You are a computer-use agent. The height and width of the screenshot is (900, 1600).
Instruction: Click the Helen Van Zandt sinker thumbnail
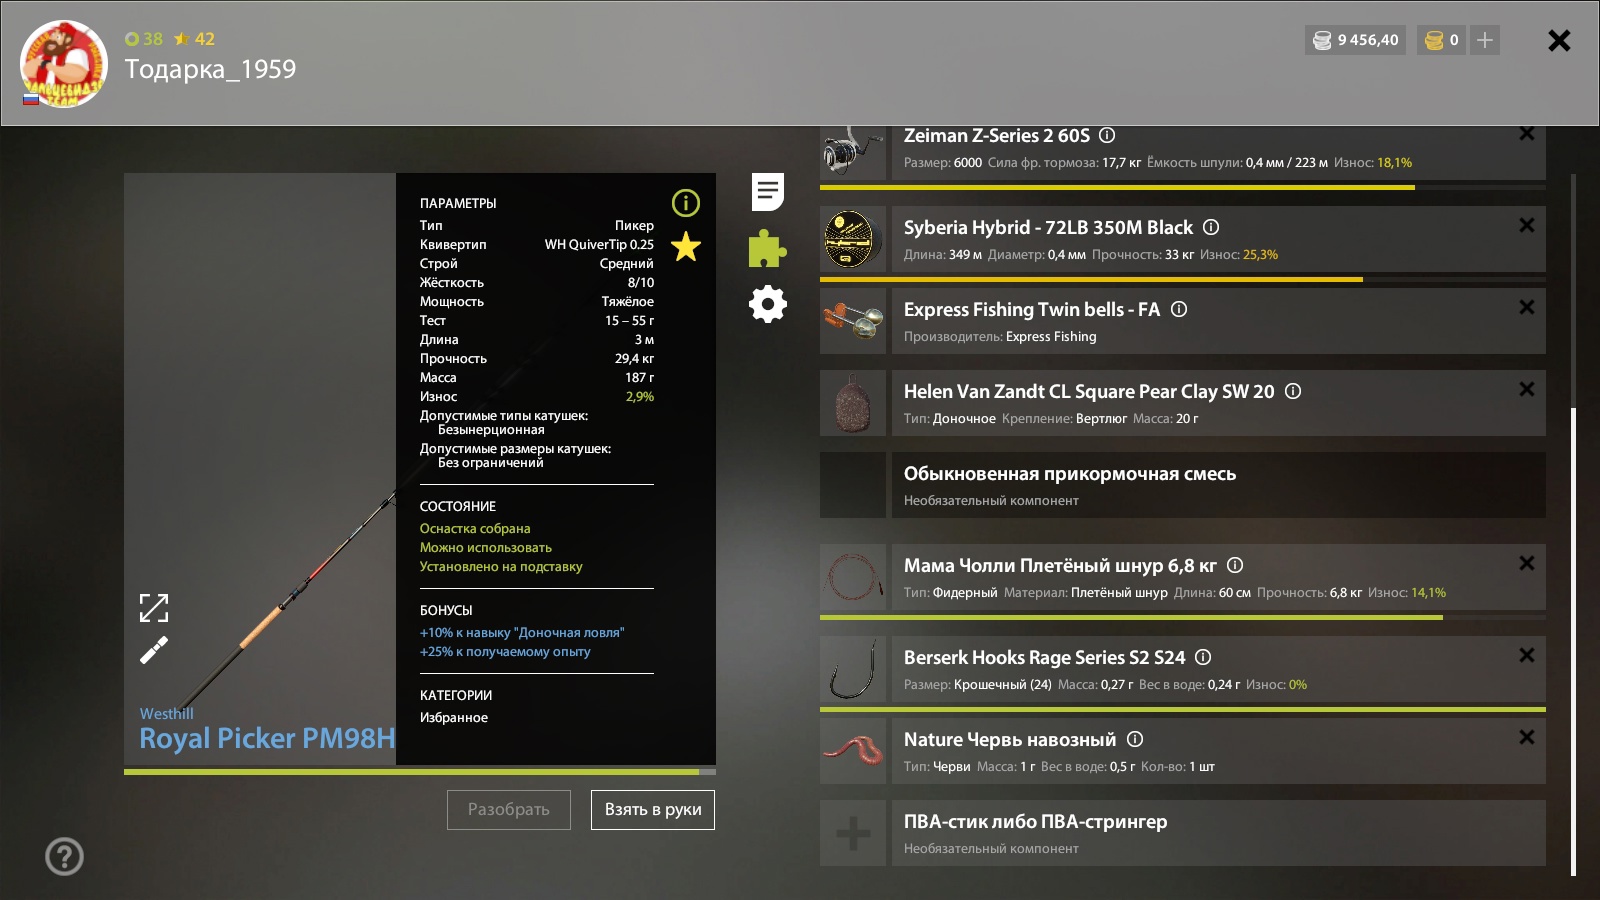tap(853, 403)
